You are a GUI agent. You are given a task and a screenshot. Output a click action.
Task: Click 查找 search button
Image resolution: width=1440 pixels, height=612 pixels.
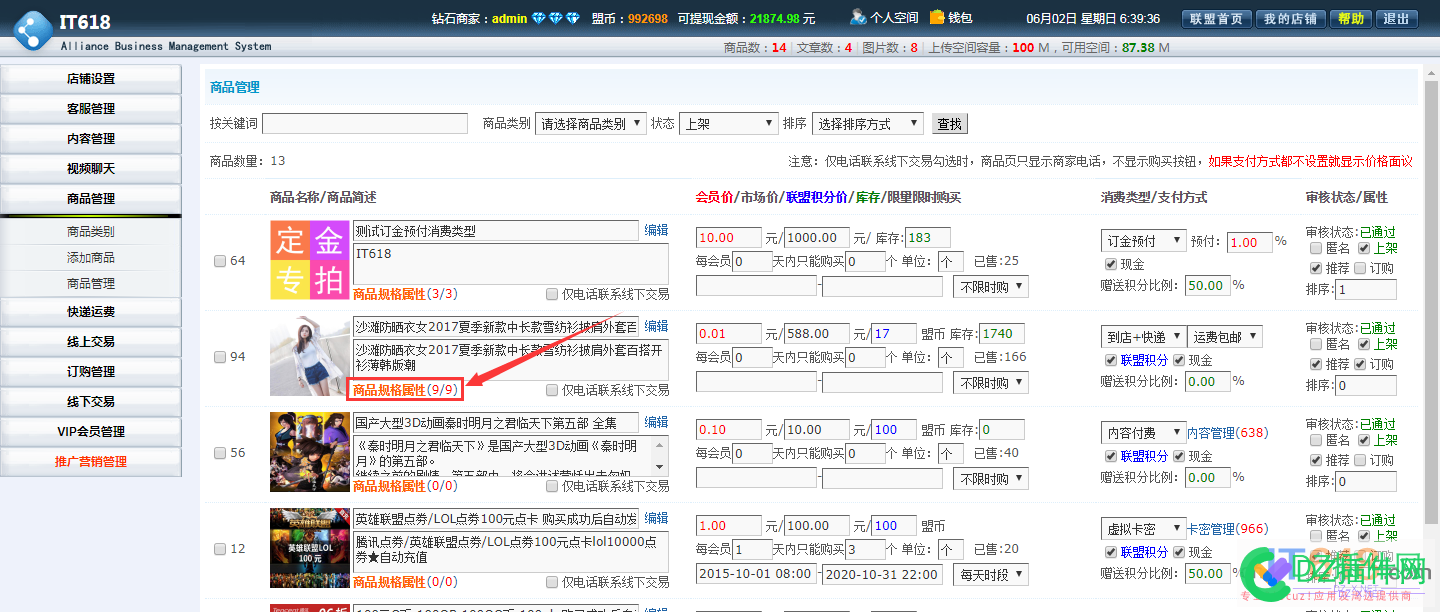pyautogui.click(x=949, y=124)
